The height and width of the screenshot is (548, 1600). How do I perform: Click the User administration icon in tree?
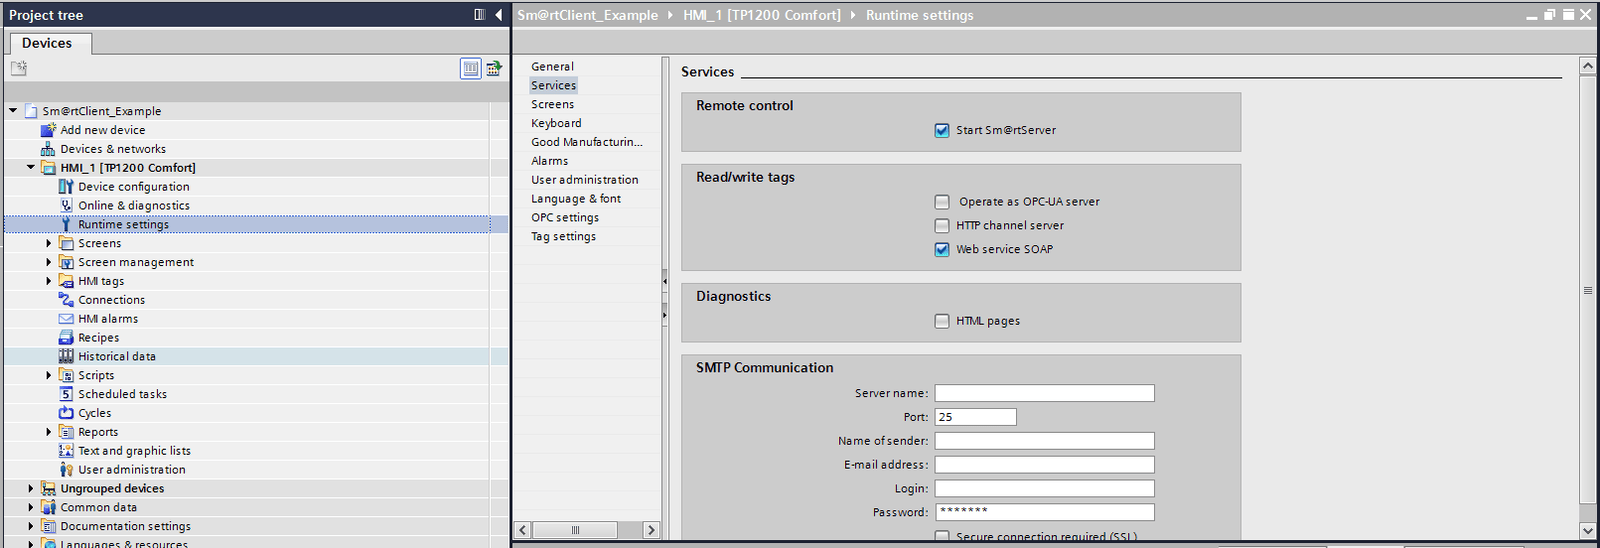click(x=66, y=470)
